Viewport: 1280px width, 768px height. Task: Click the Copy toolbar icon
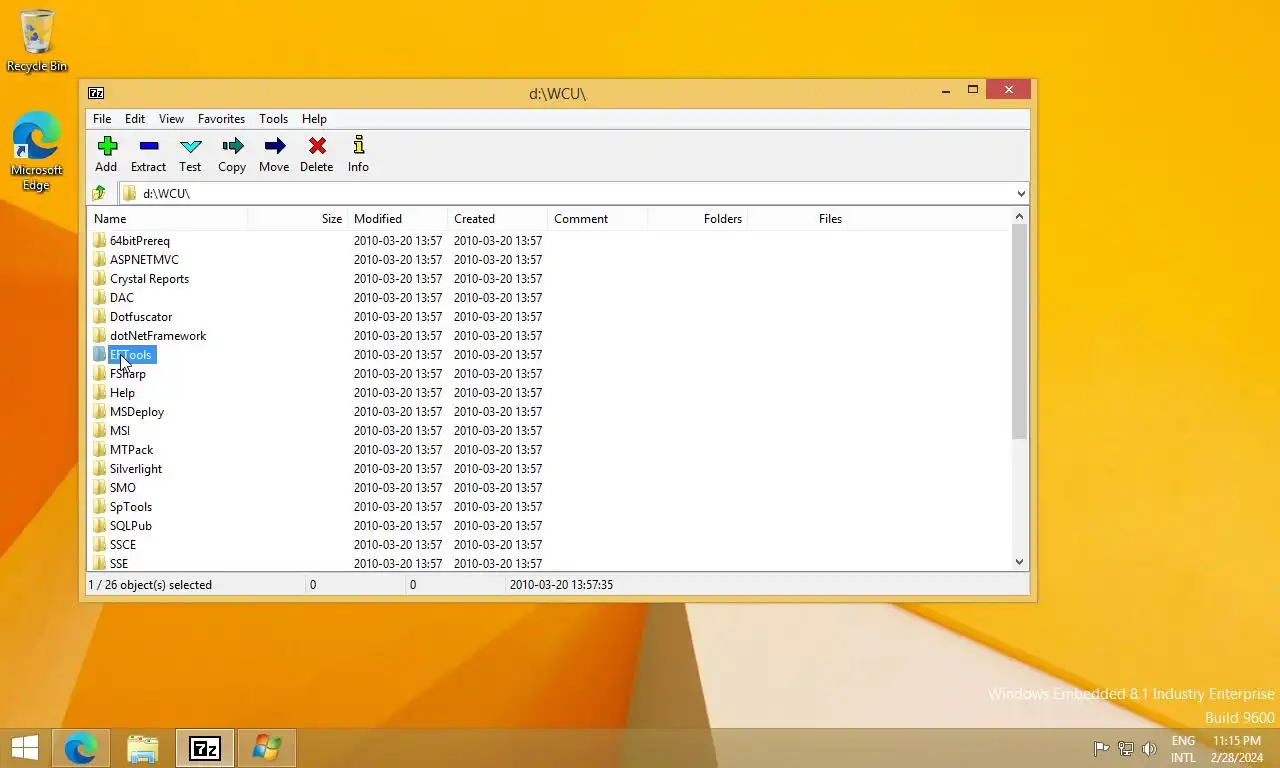click(x=232, y=146)
